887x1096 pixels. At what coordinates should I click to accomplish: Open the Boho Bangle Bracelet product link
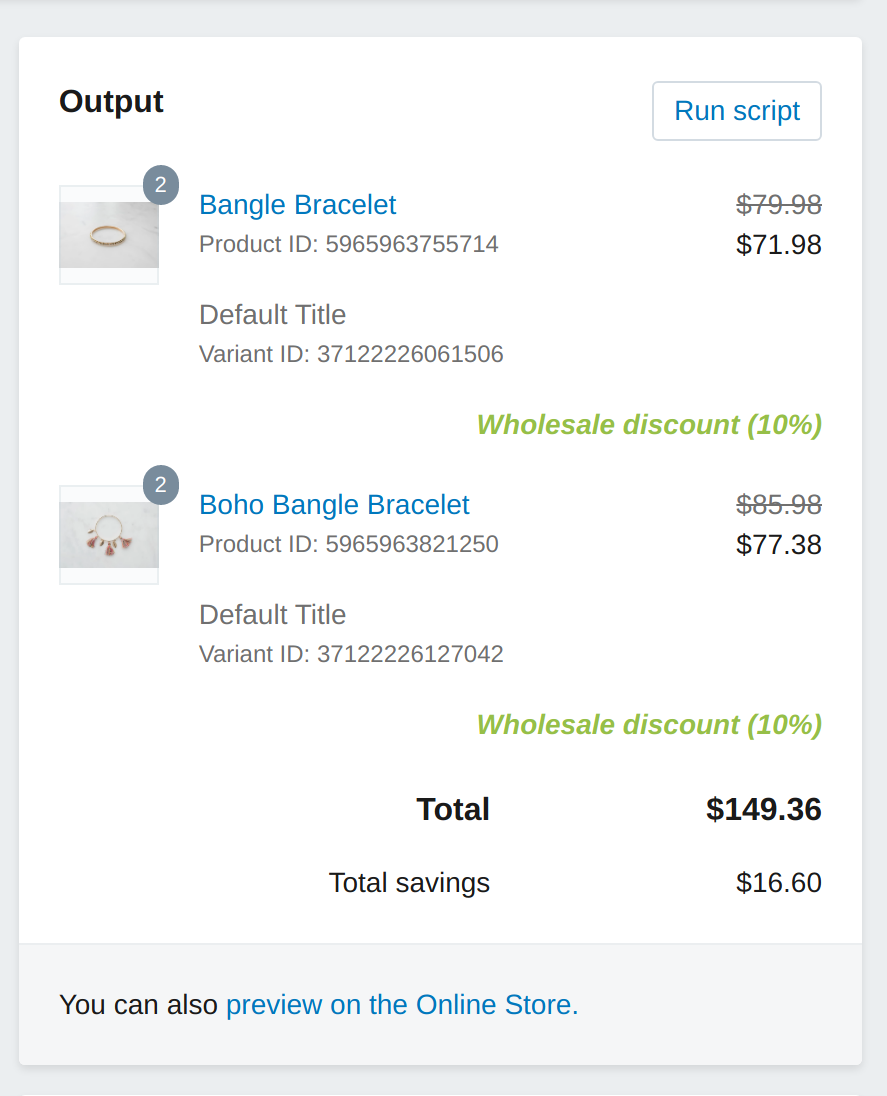click(x=334, y=505)
